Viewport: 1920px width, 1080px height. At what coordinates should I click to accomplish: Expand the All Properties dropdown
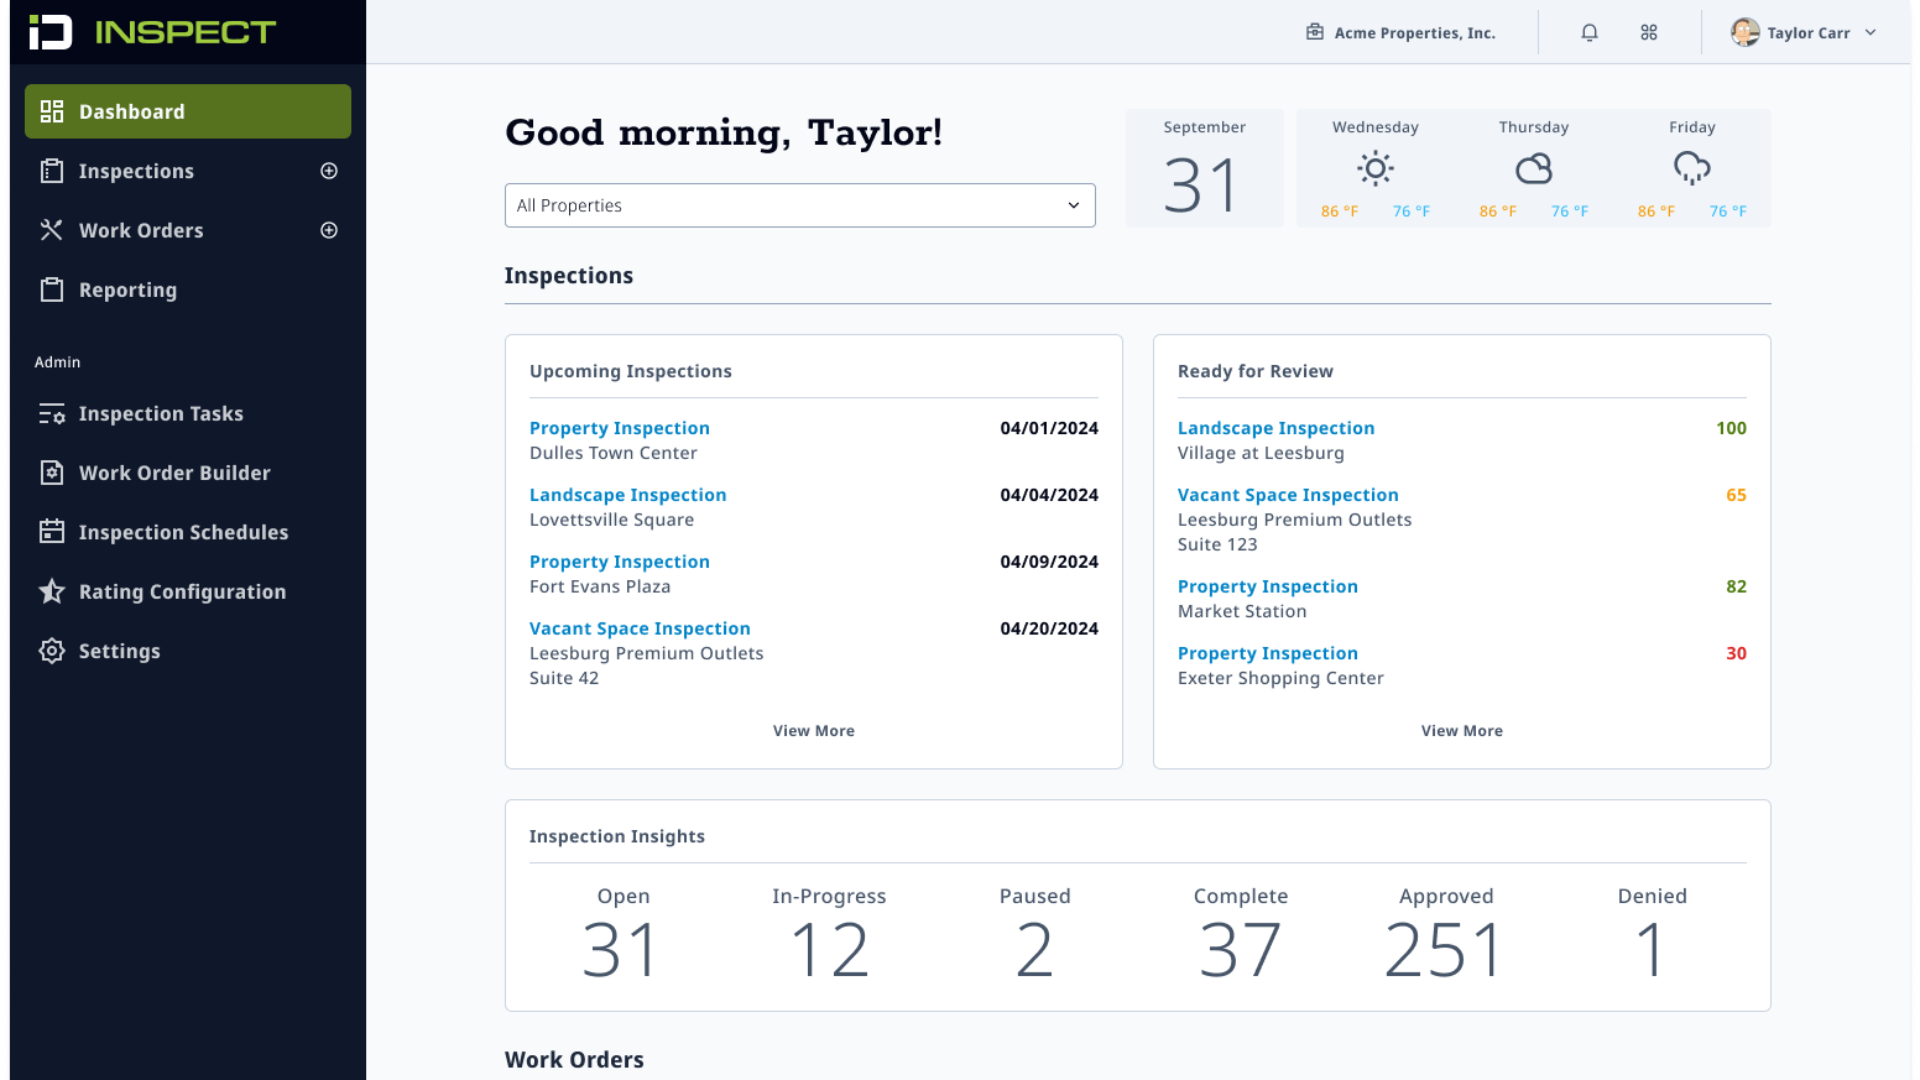(800, 204)
